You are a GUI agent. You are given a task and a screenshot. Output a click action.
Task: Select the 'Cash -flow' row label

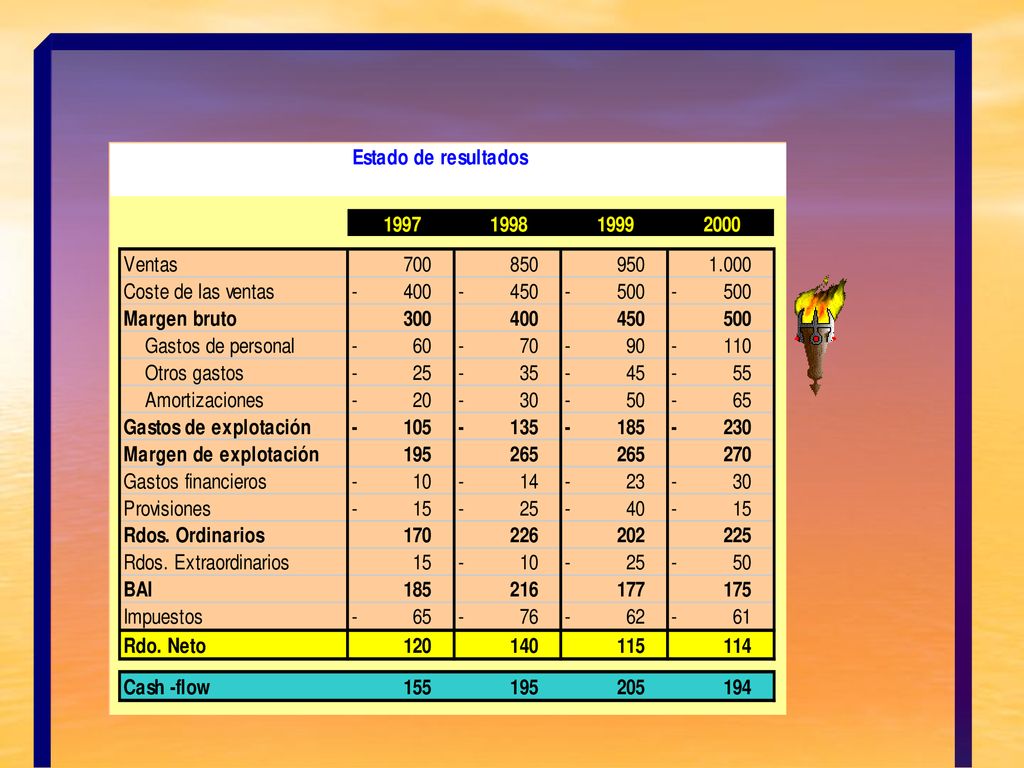point(167,688)
